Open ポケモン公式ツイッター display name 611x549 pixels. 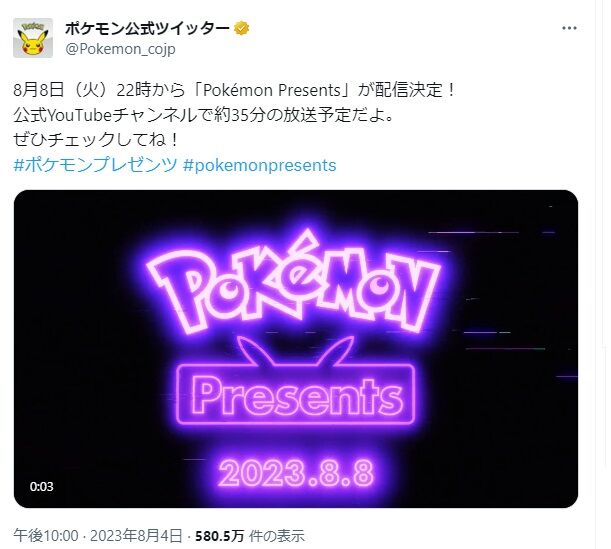point(147,28)
